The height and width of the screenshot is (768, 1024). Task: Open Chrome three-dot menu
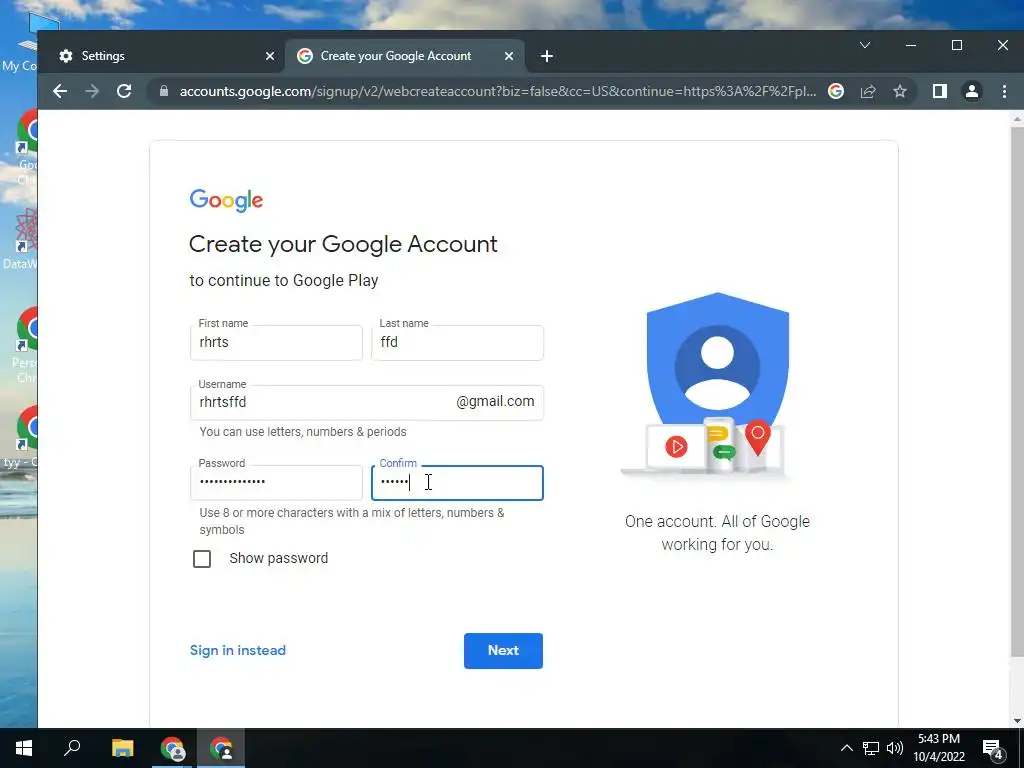1004,91
